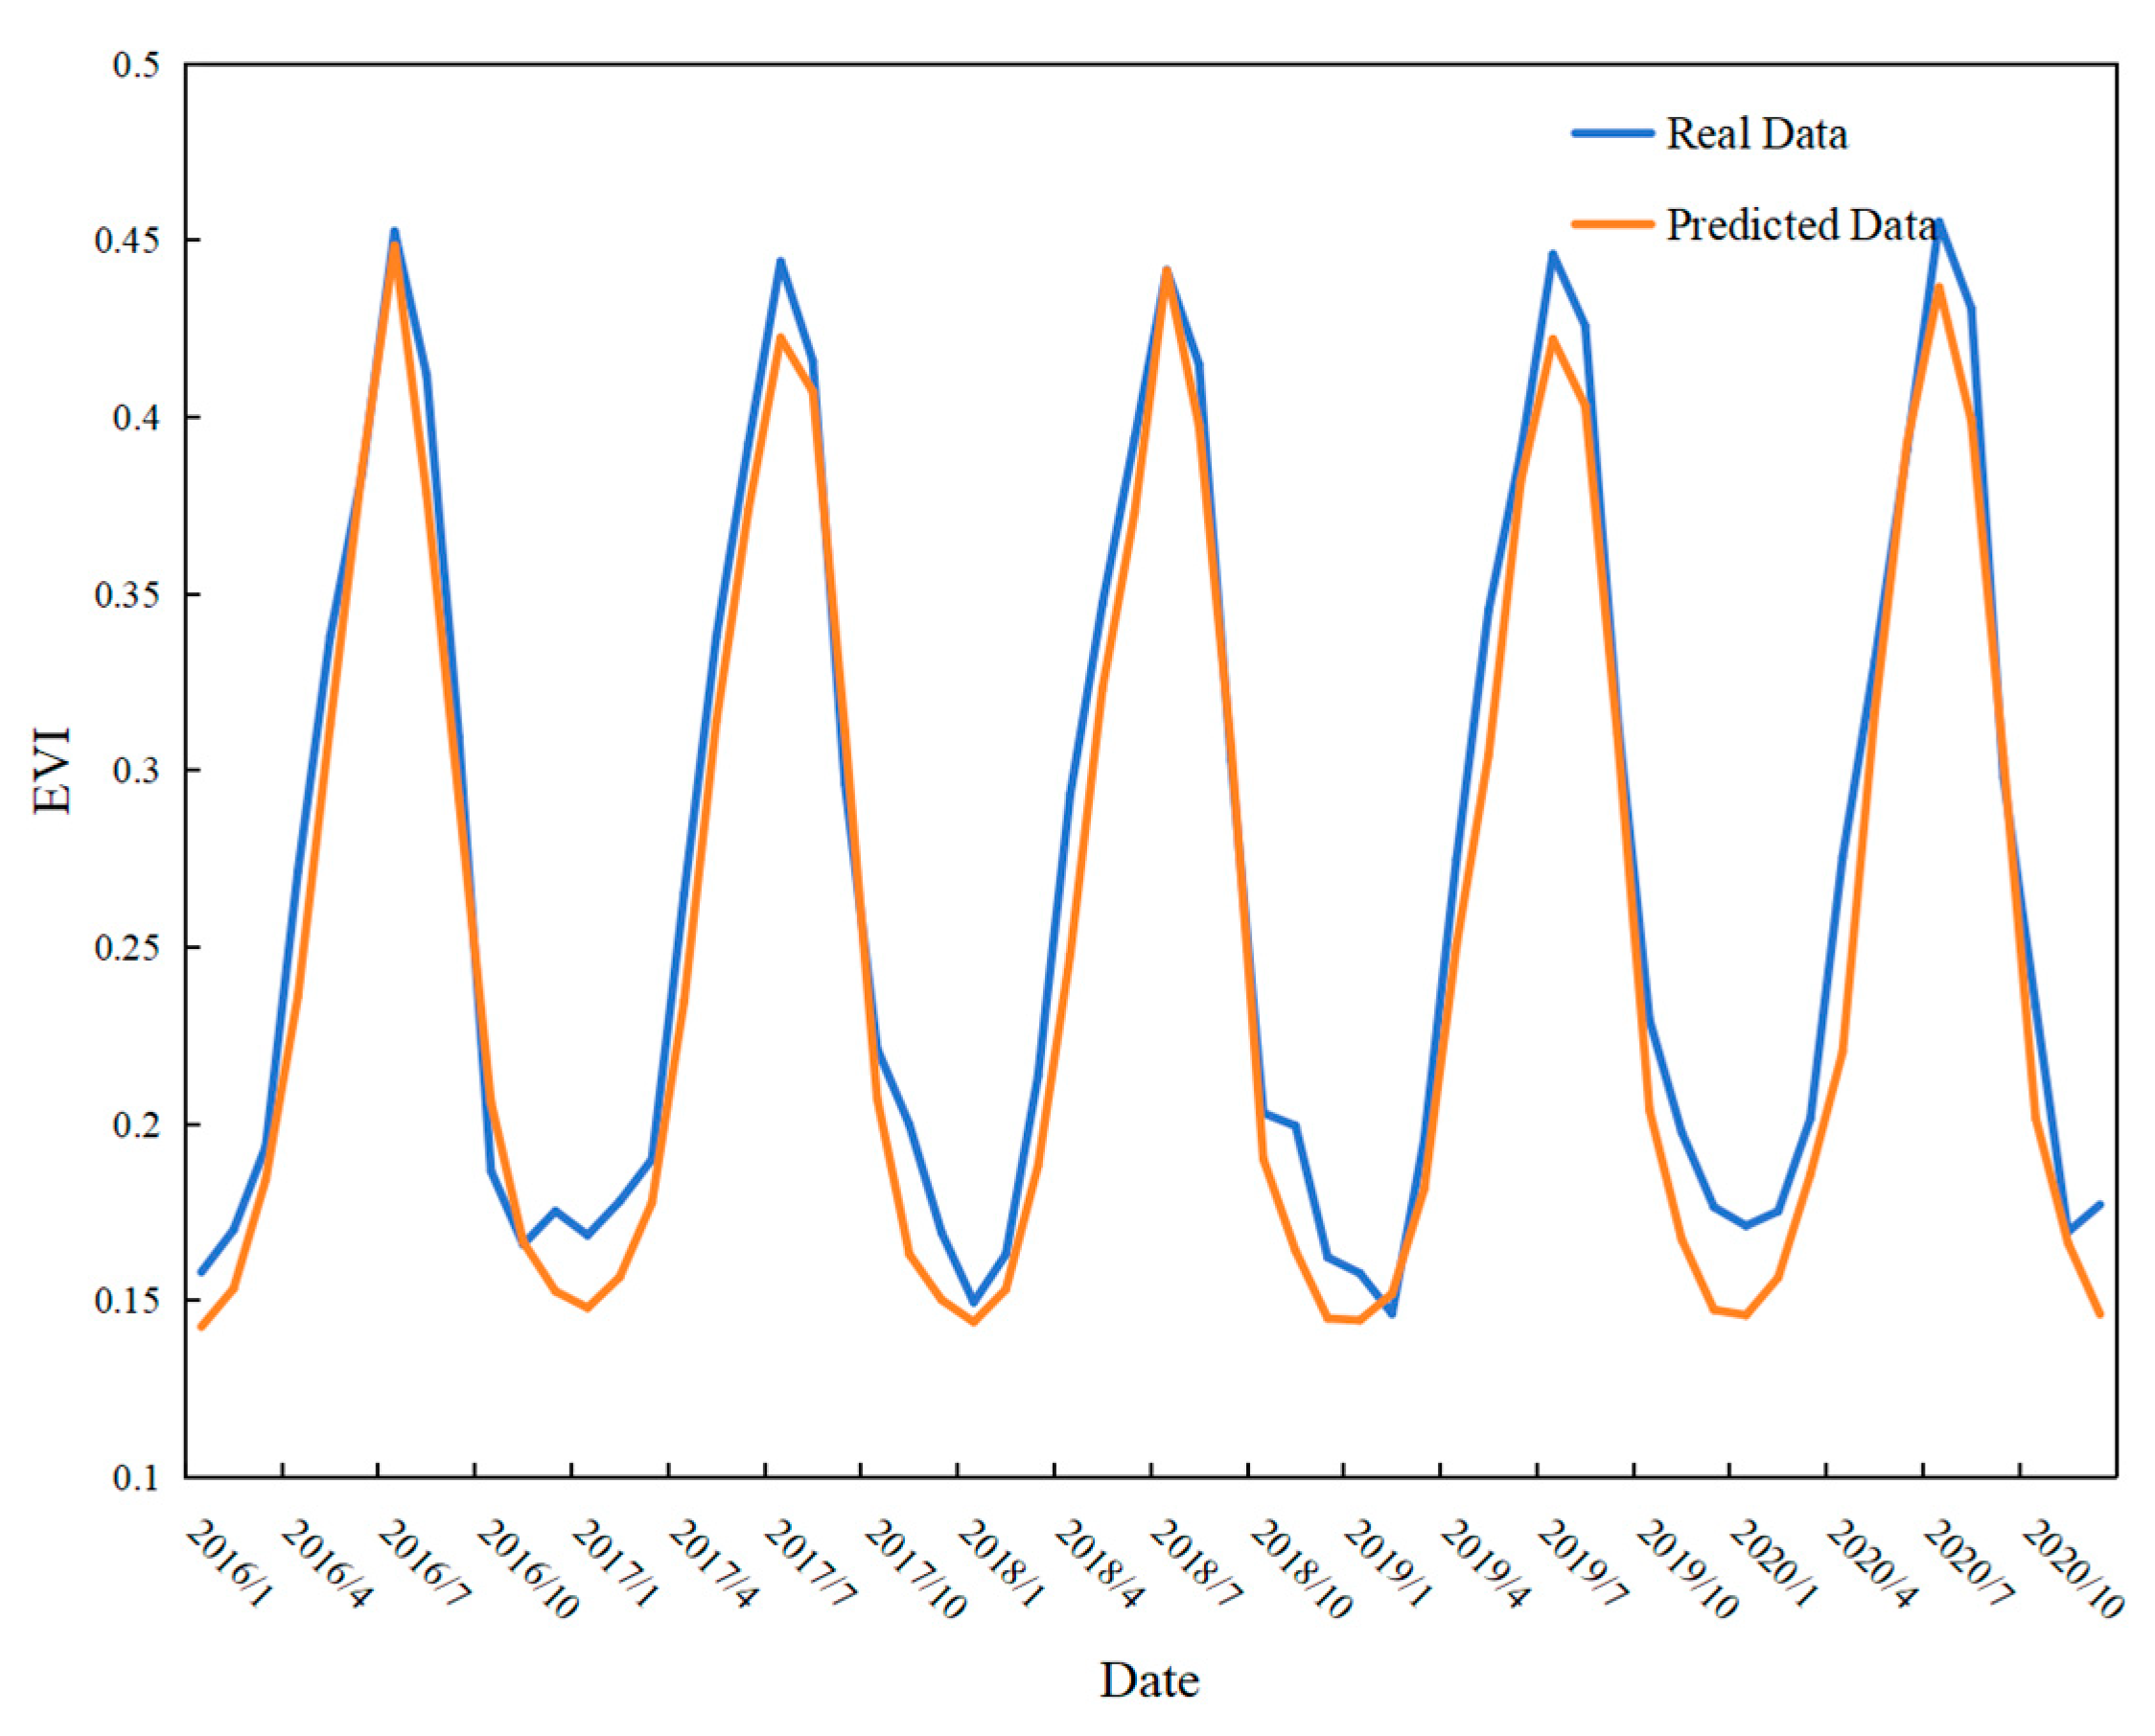Click the 0.45 y-axis tick label
Viewport: 2155px width, 1736px height.
(x=127, y=241)
